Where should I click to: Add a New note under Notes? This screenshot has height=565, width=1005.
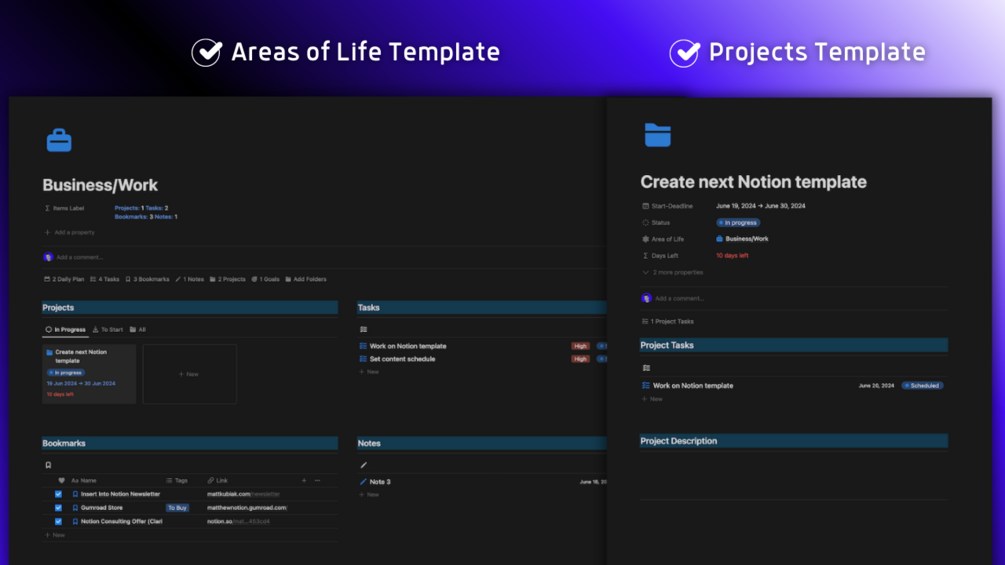(369, 495)
